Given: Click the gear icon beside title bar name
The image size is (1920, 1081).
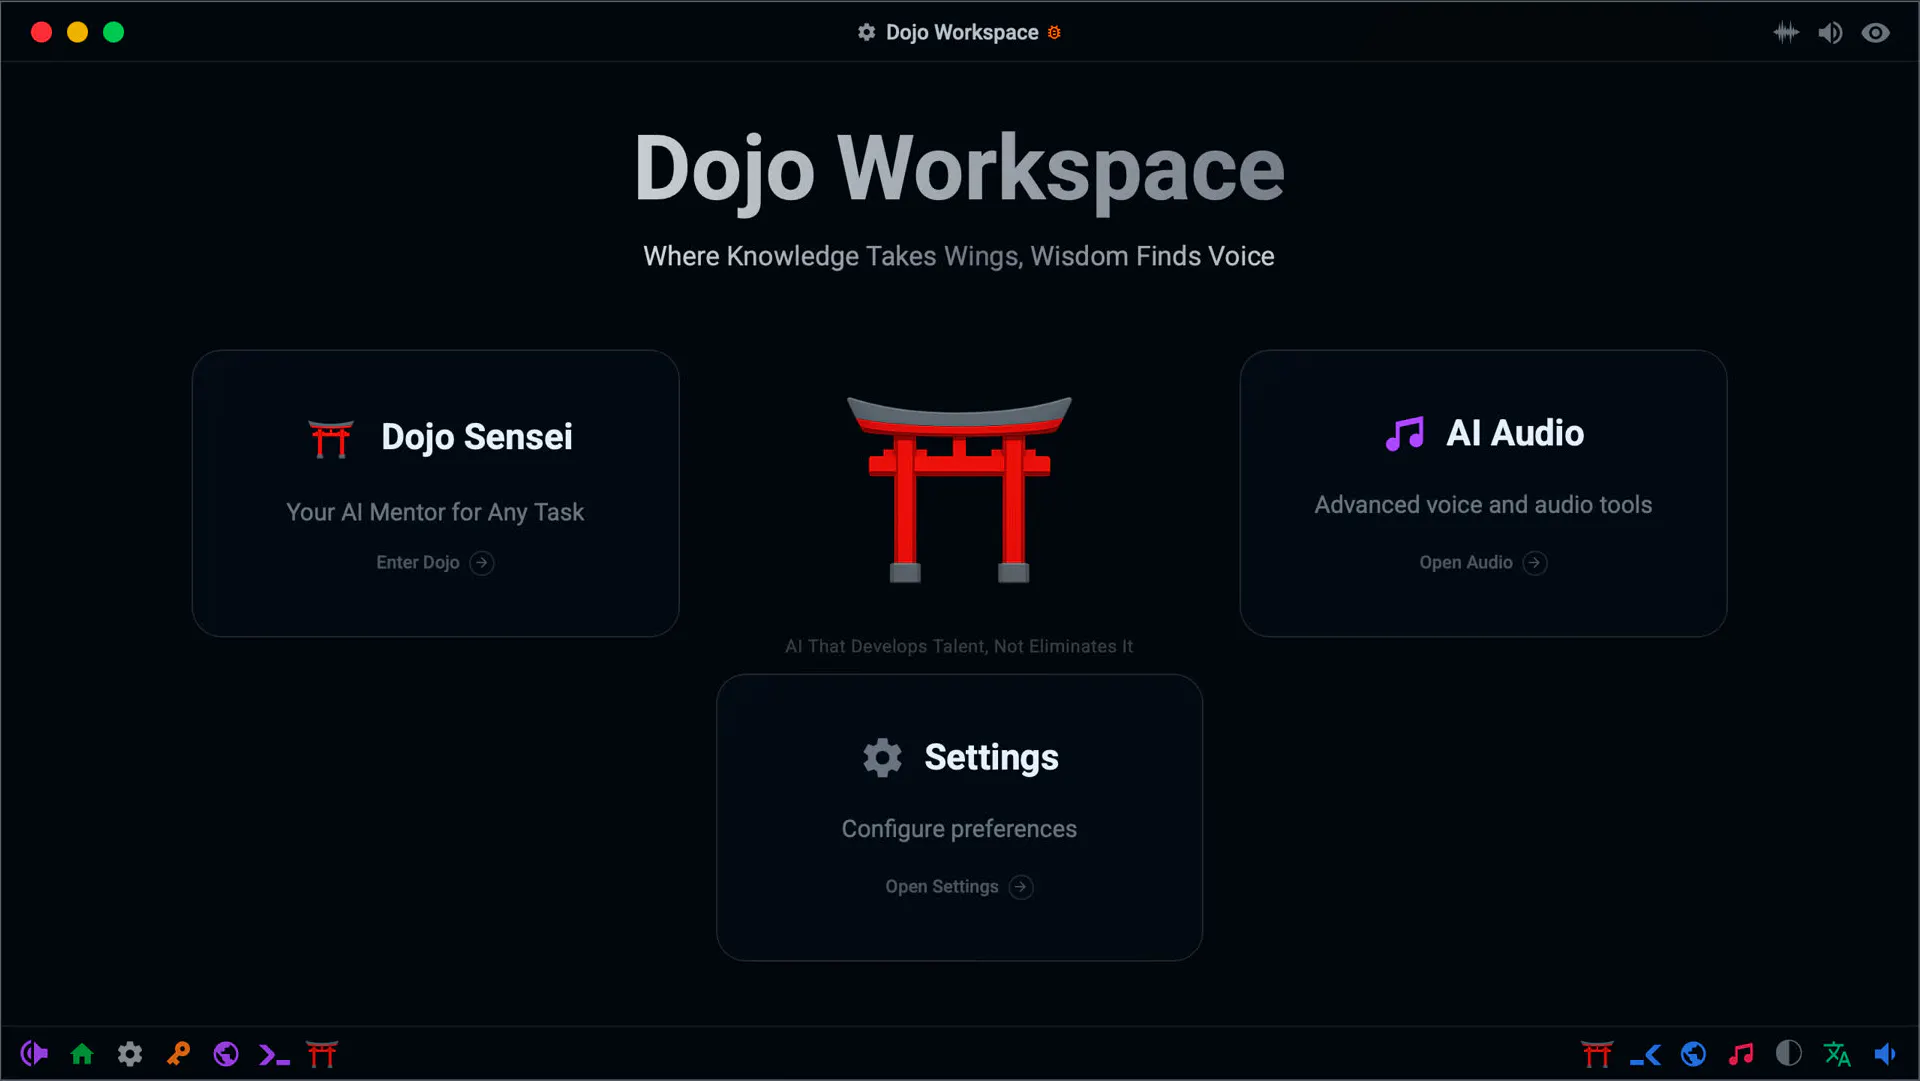Looking at the screenshot, I should click(866, 32).
